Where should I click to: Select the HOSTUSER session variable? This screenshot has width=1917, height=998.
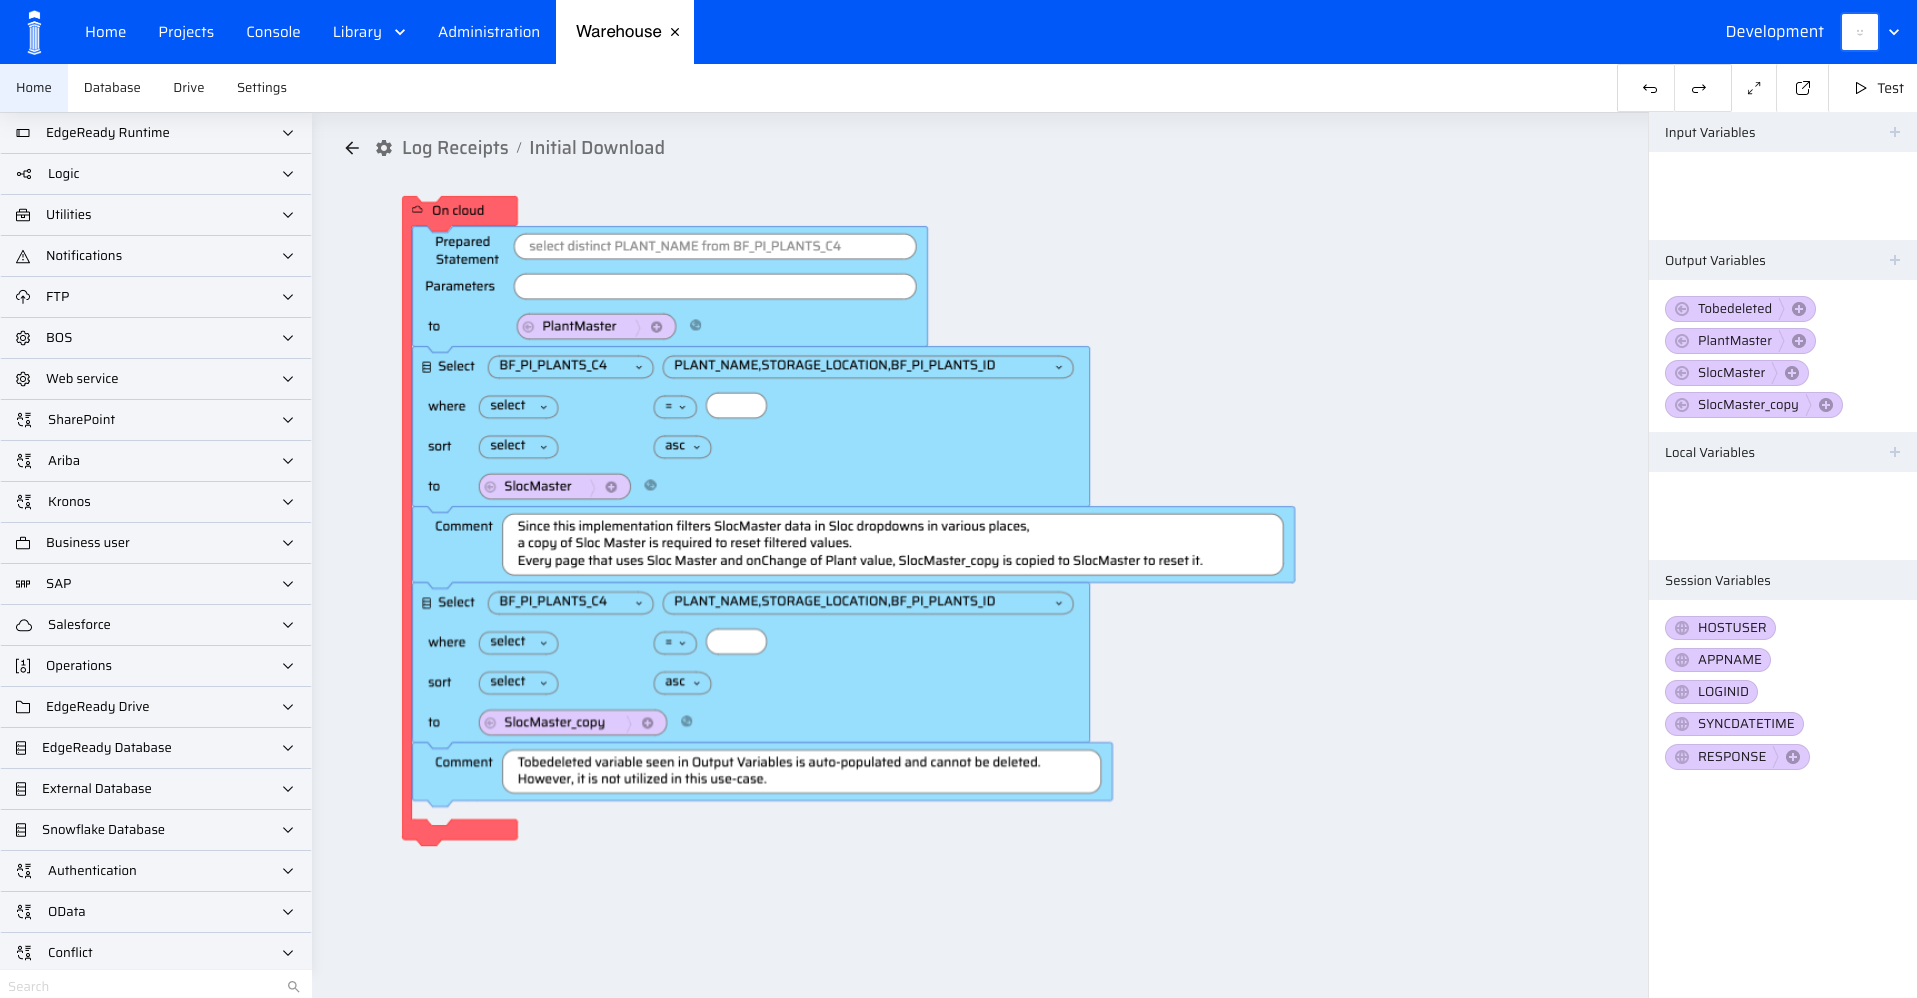coord(1720,628)
